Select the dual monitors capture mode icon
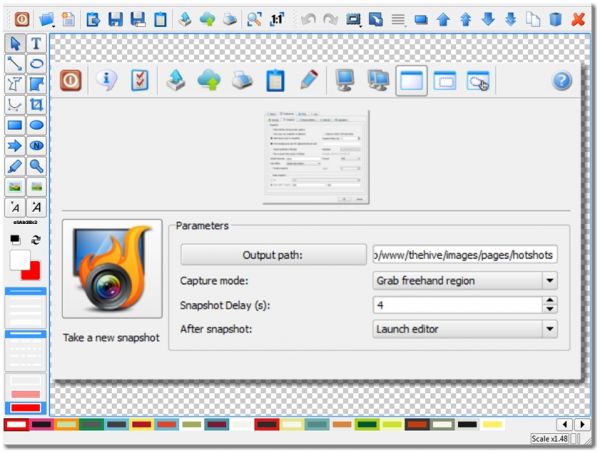600x453 pixels. pyautogui.click(x=378, y=80)
